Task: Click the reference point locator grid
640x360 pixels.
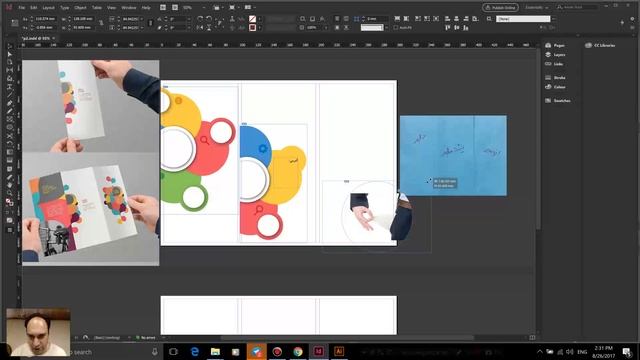Action: [x=15, y=23]
